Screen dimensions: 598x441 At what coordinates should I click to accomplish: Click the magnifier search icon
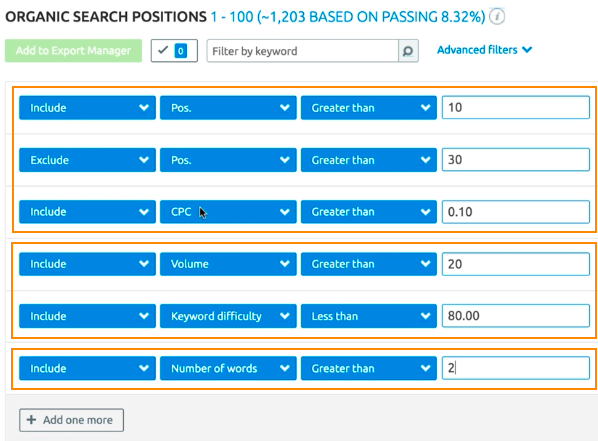(408, 51)
